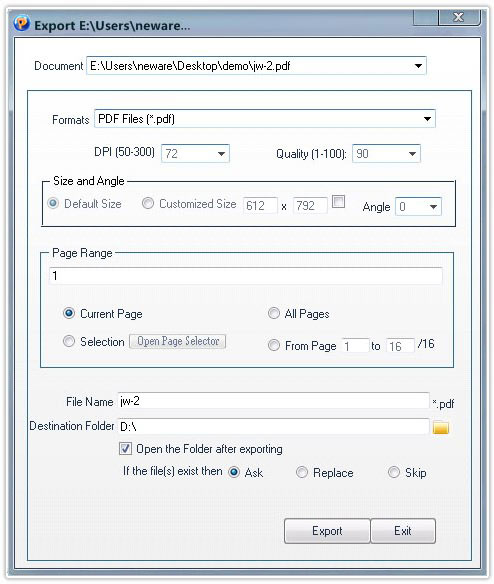This screenshot has width=494, height=584.
Task: Toggle checkbox next to the 792 height field
Action: [338, 202]
